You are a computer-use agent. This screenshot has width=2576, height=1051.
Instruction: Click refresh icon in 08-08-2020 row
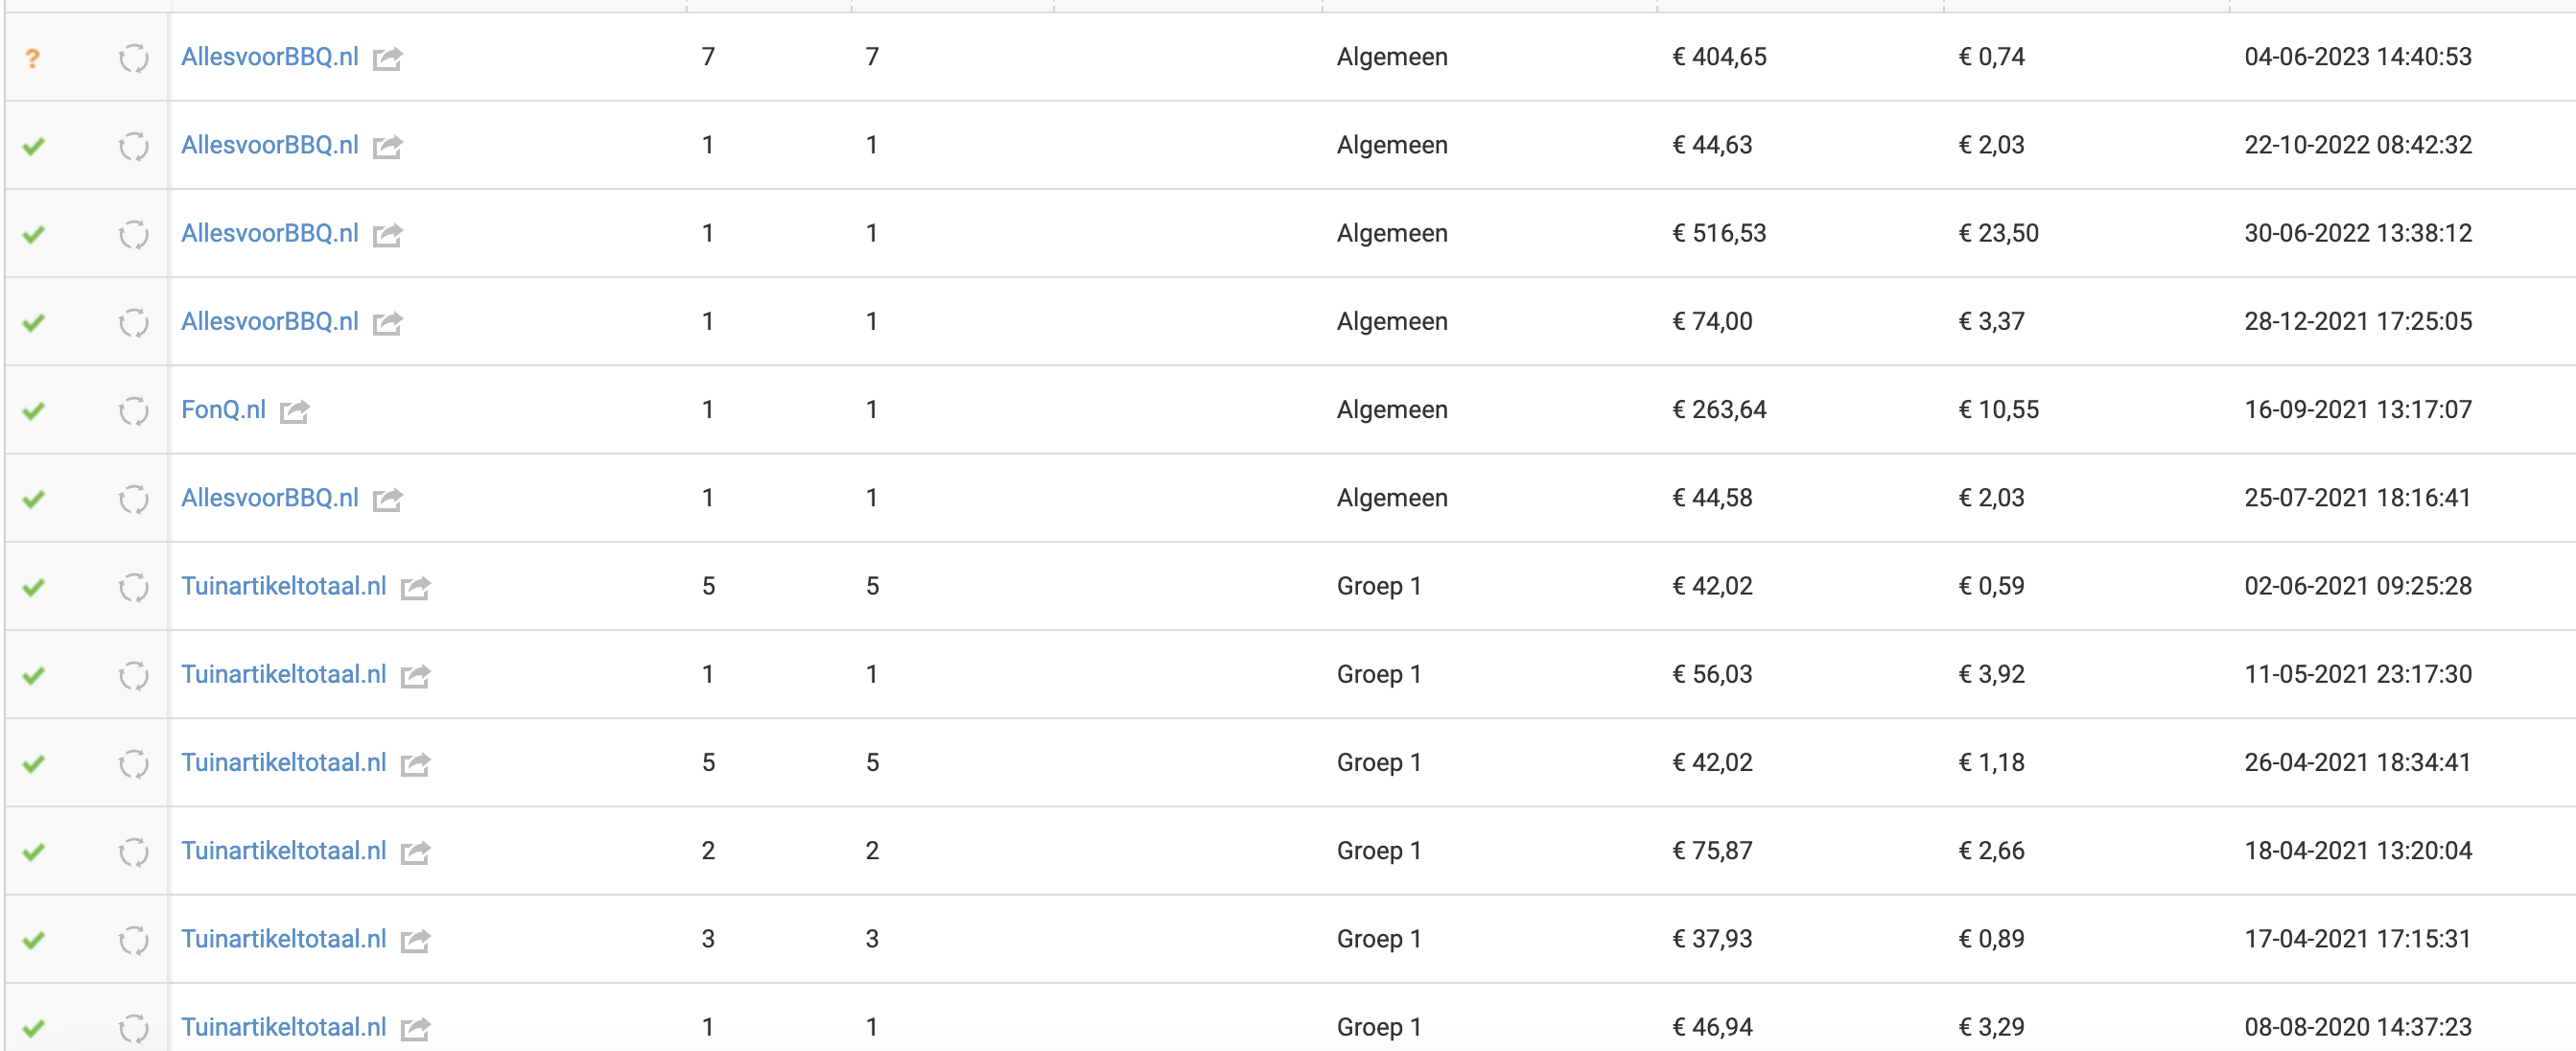(x=133, y=1028)
